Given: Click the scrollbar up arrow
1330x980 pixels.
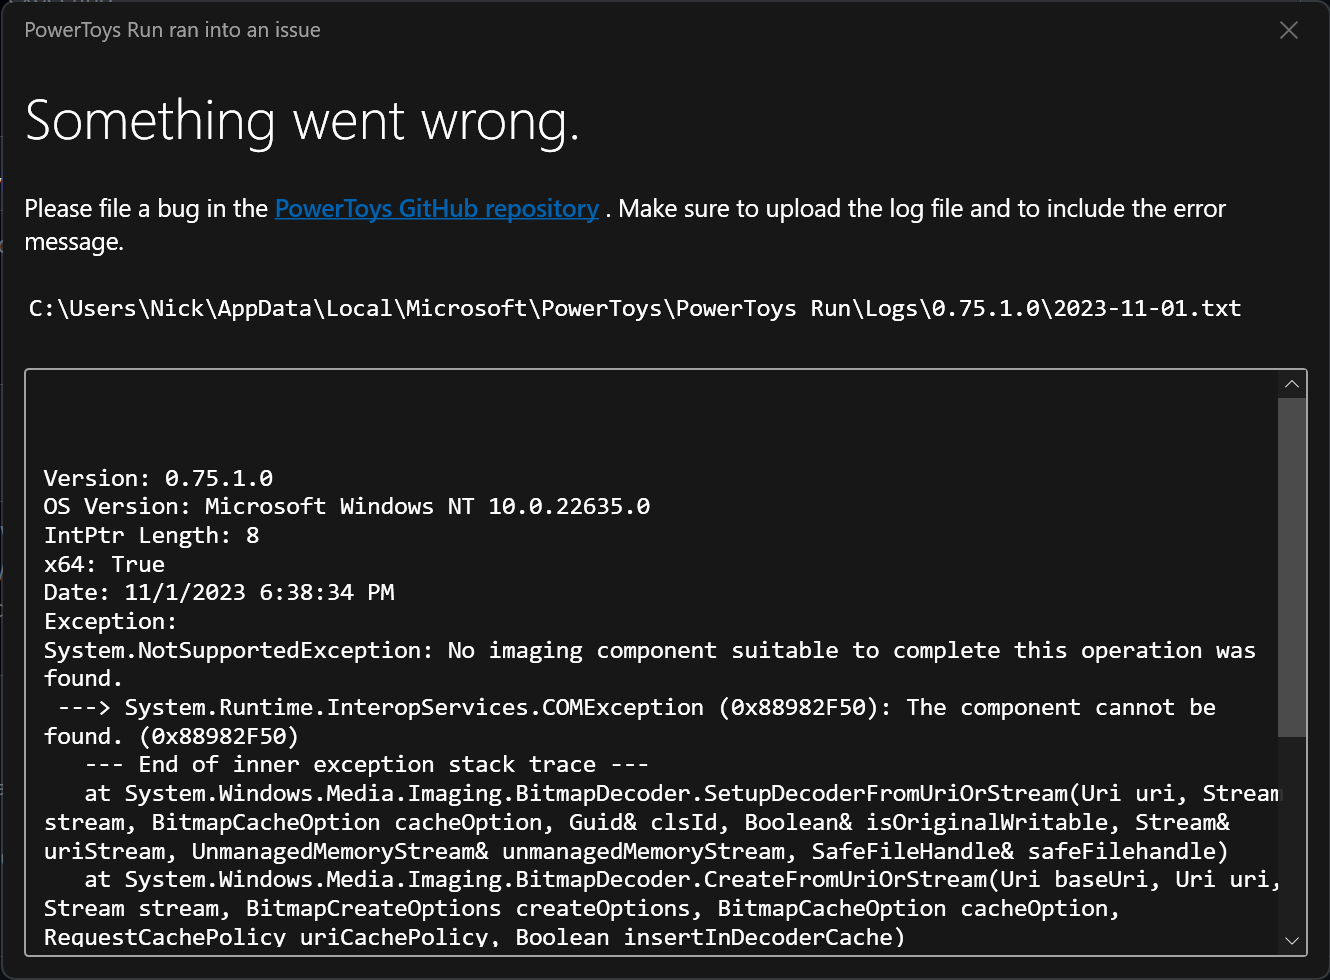Looking at the screenshot, I should pyautogui.click(x=1292, y=383).
